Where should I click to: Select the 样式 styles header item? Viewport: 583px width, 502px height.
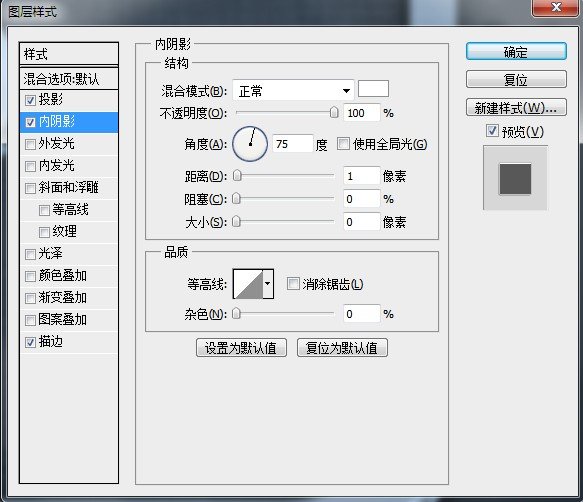69,54
